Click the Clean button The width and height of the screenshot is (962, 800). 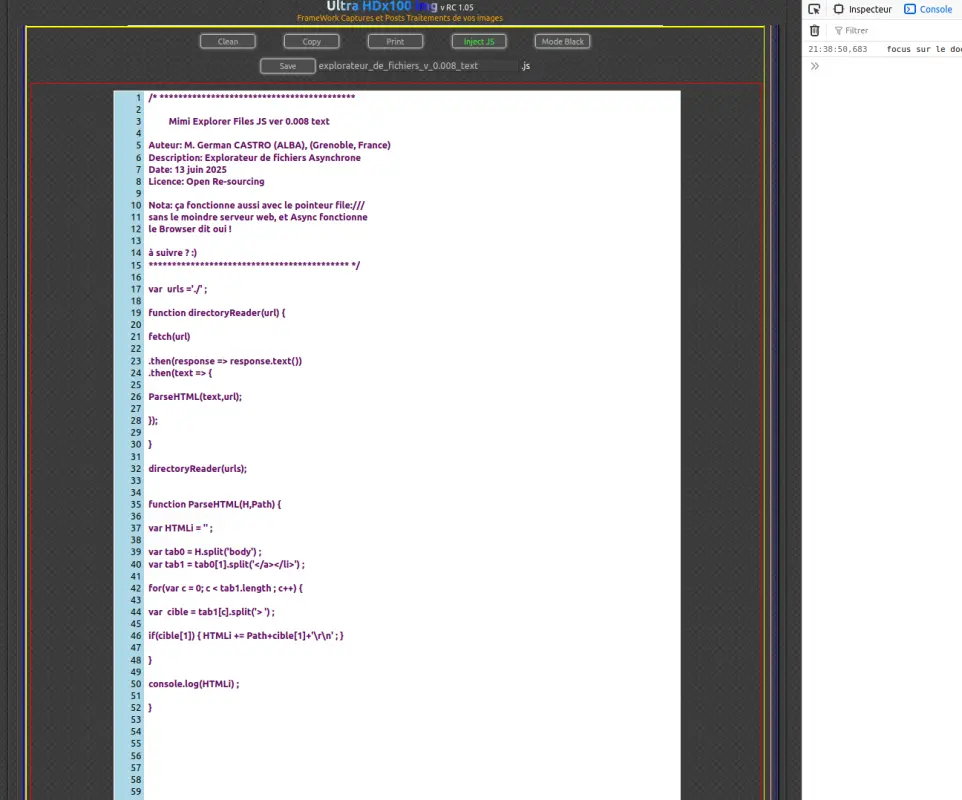(x=228, y=42)
